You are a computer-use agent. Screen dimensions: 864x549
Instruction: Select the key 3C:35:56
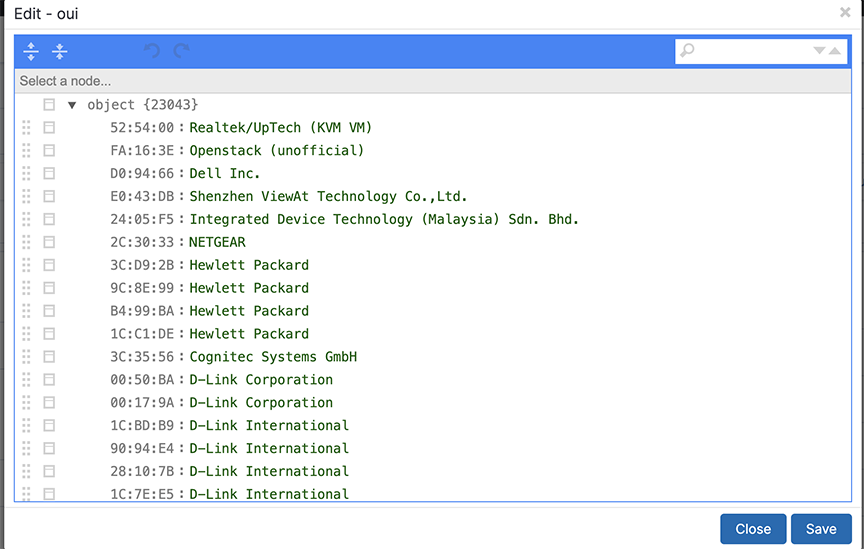142,357
